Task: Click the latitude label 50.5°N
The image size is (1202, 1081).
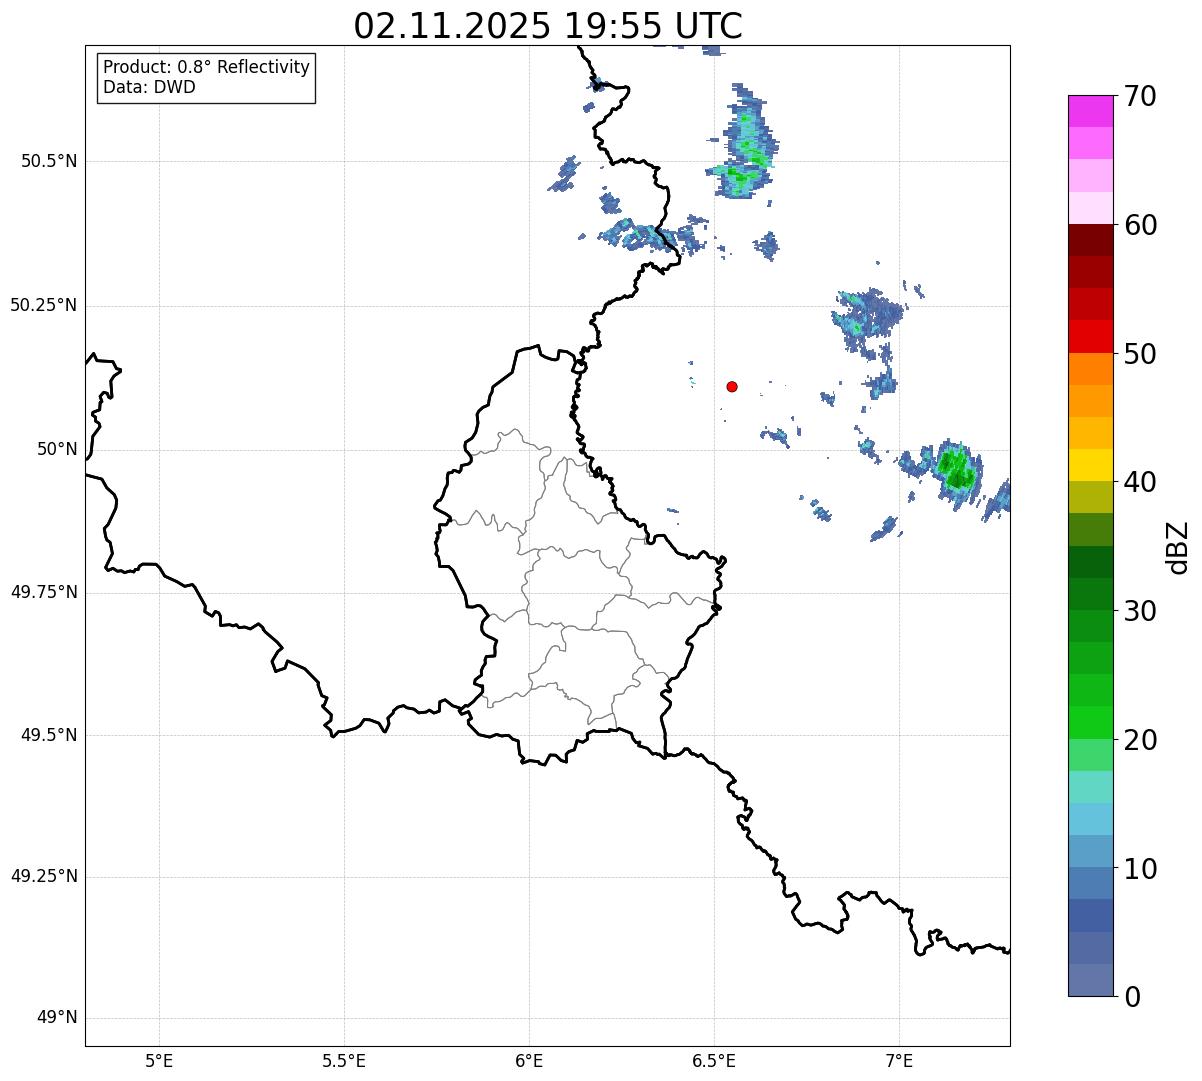Action: (49, 162)
